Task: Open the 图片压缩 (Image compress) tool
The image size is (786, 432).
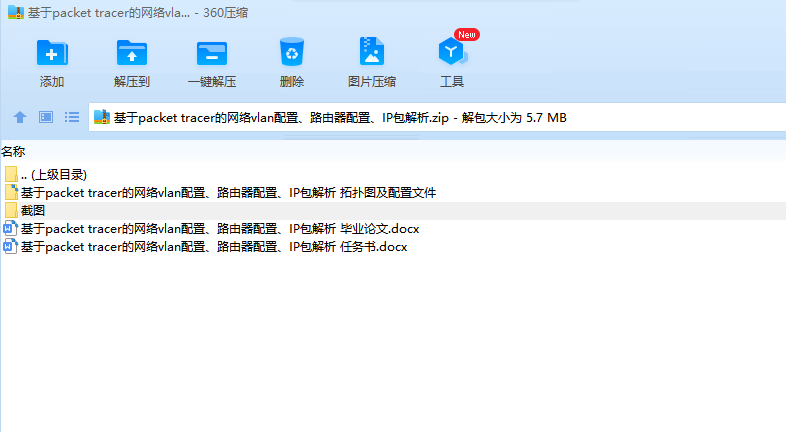Action: click(371, 51)
